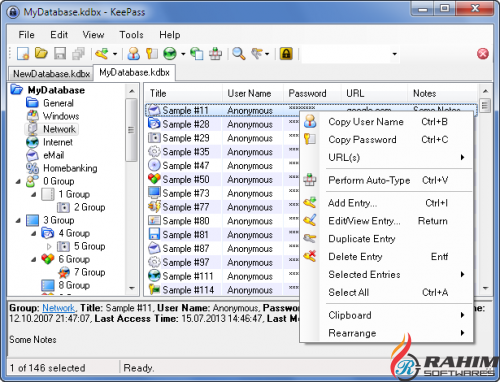The width and height of the screenshot is (500, 382).
Task: Collapse the 0 Group tree node
Action: pos(18,182)
